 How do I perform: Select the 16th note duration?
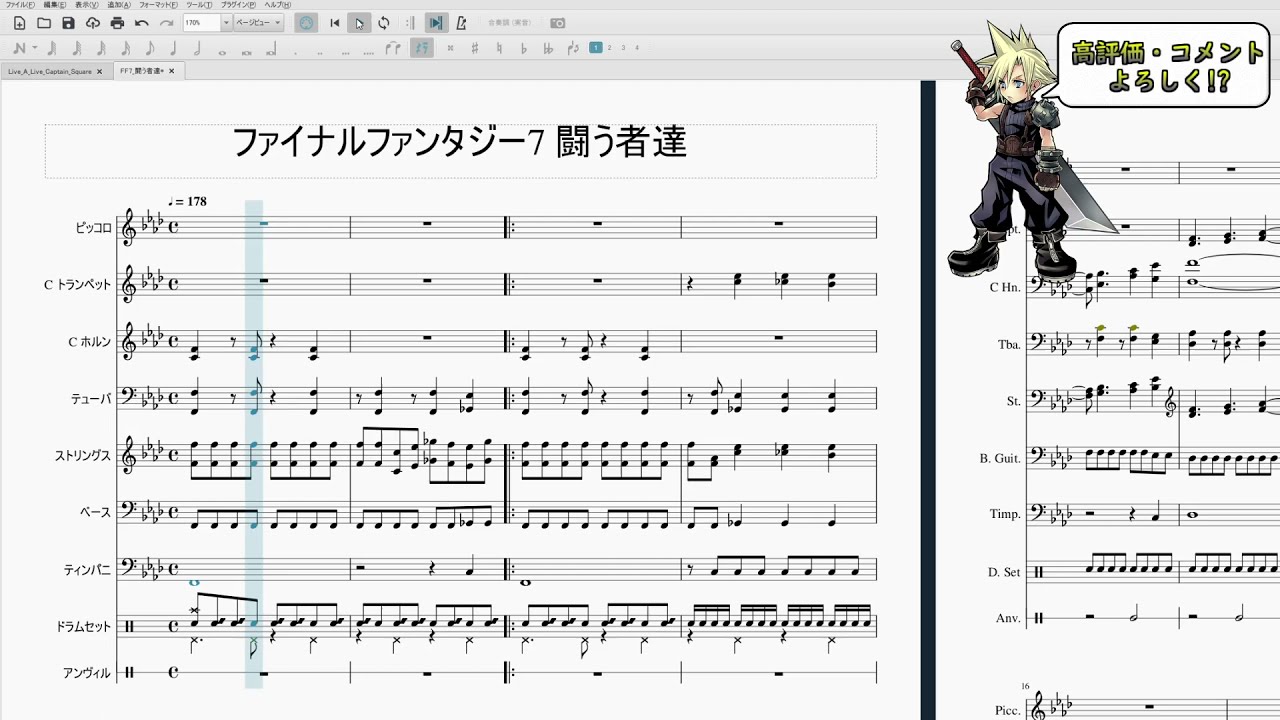pos(125,48)
